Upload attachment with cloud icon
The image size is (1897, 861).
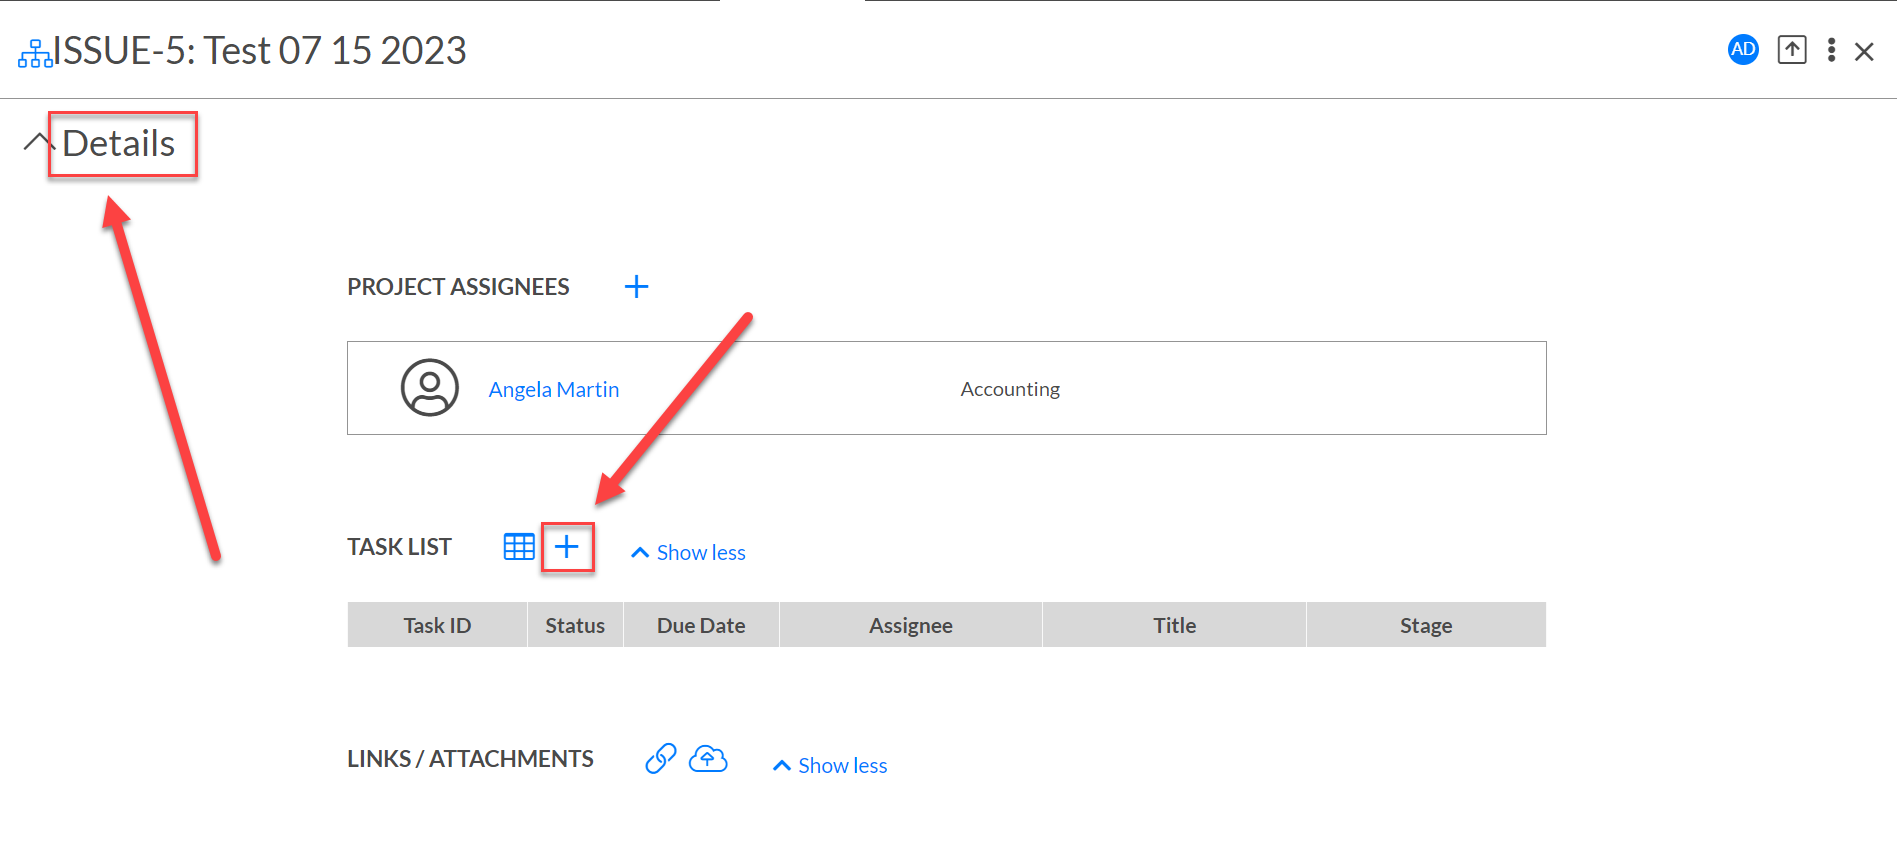coord(708,759)
